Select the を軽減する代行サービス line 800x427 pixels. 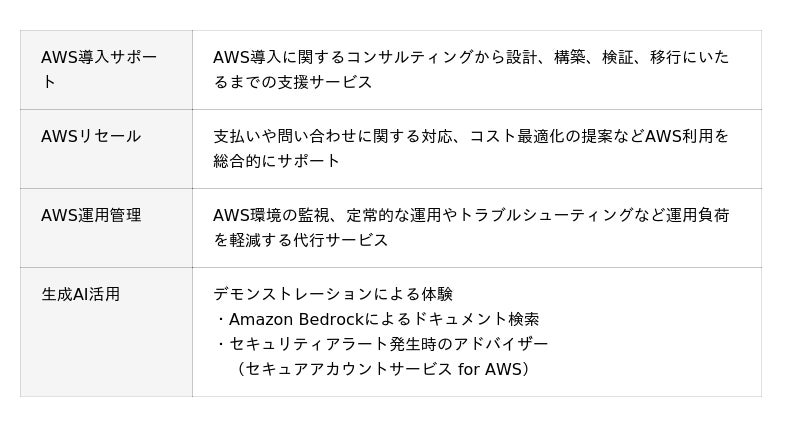301,240
